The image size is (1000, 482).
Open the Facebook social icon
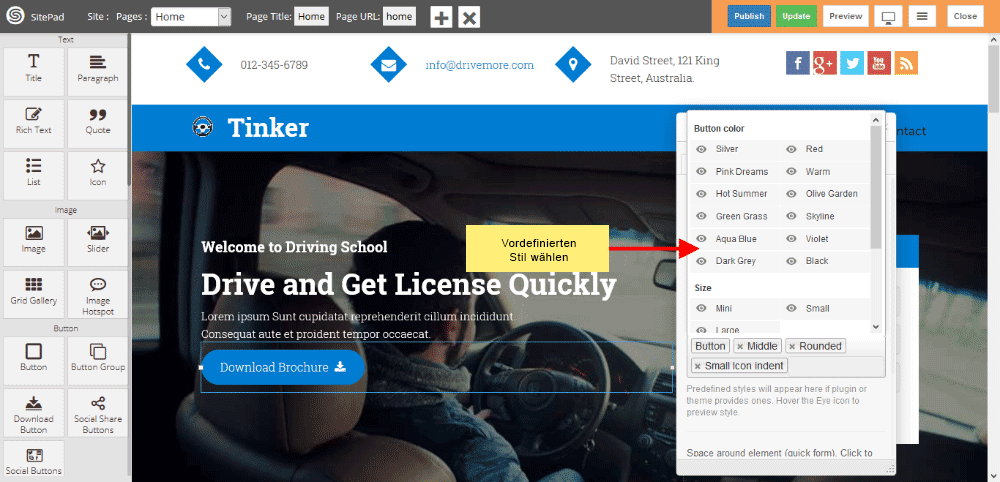click(798, 63)
